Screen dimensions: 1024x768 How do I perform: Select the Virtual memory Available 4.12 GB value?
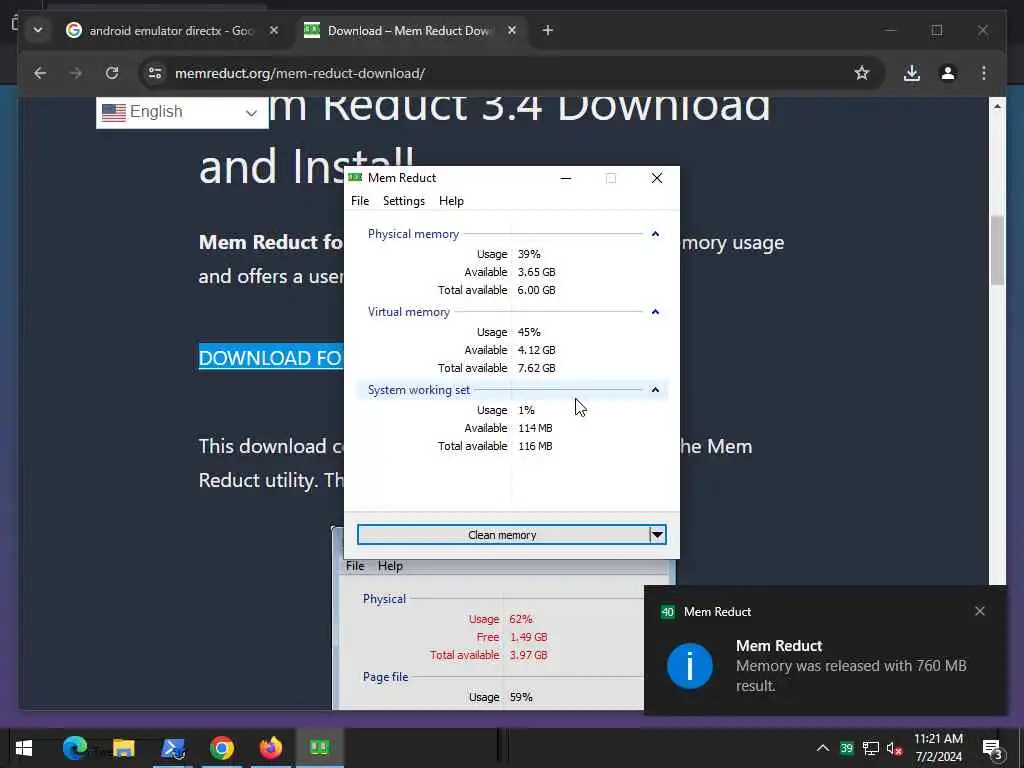coord(536,350)
